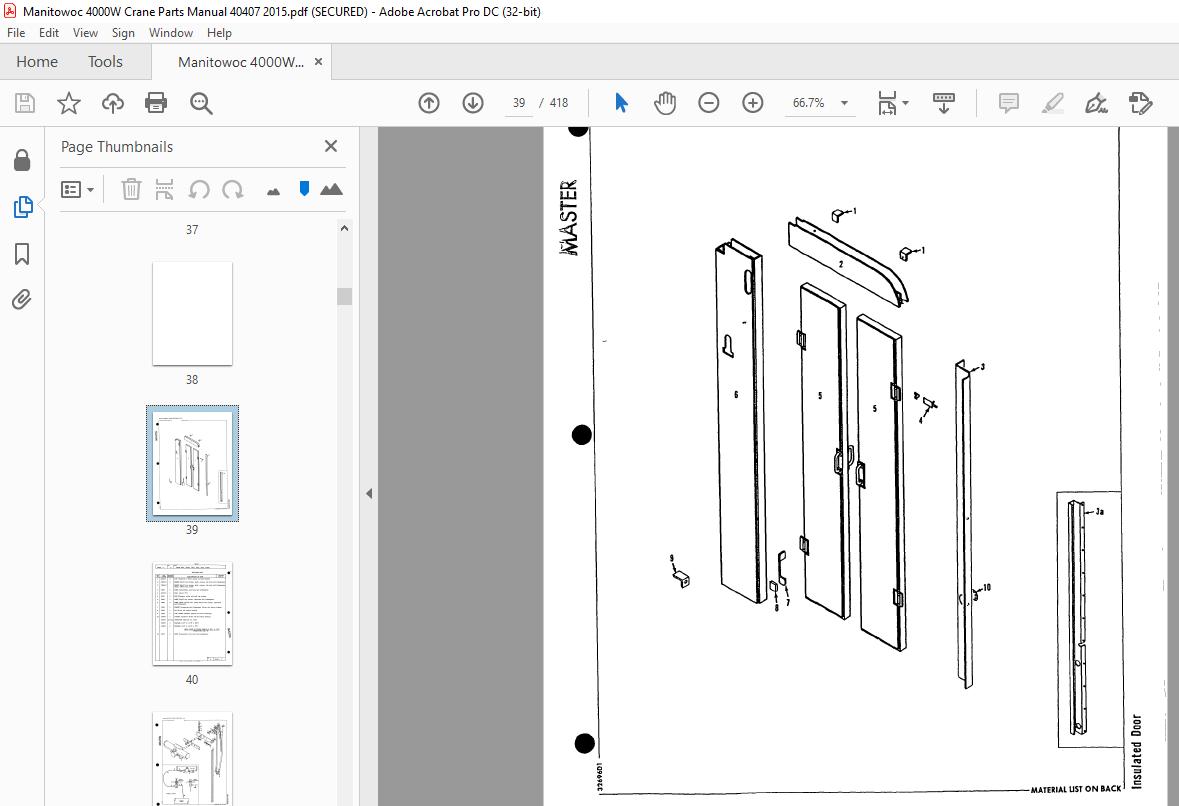The image size is (1179, 806).
Task: Bookmark file with the star icon
Action: tap(68, 103)
